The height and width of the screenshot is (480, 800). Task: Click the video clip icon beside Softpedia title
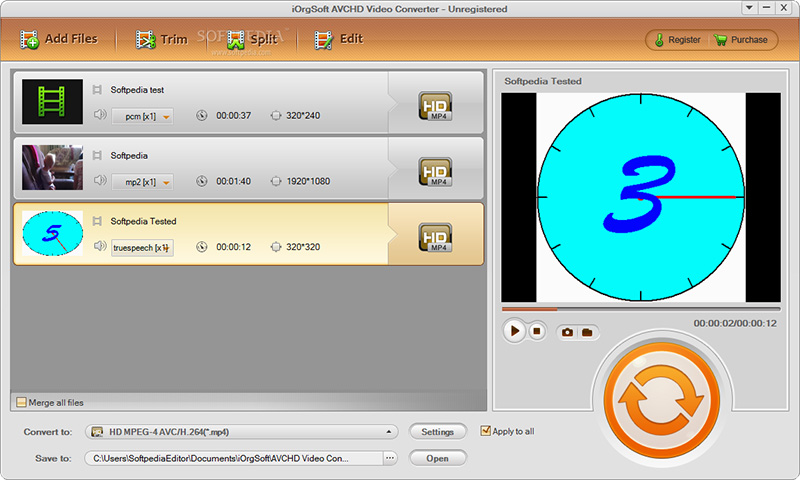[x=97, y=156]
